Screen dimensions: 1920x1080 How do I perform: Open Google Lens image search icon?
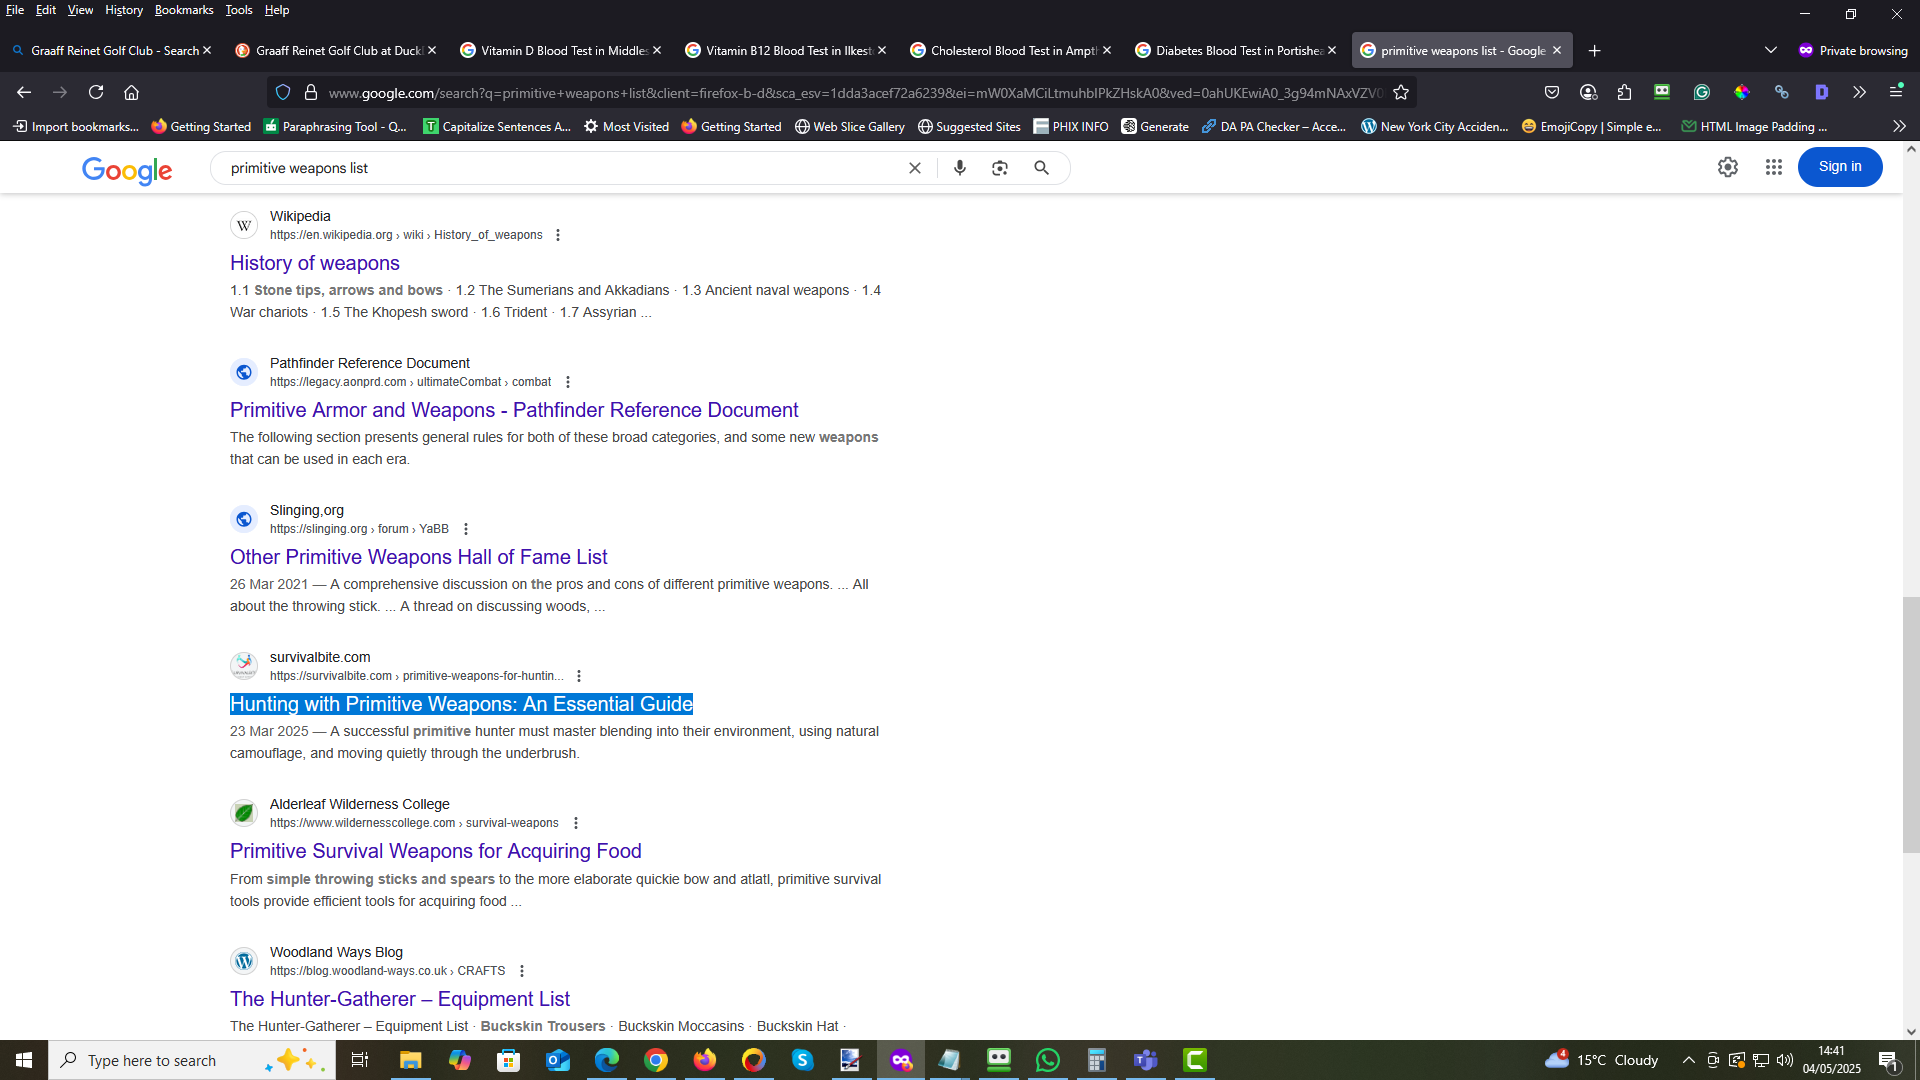click(x=1000, y=168)
